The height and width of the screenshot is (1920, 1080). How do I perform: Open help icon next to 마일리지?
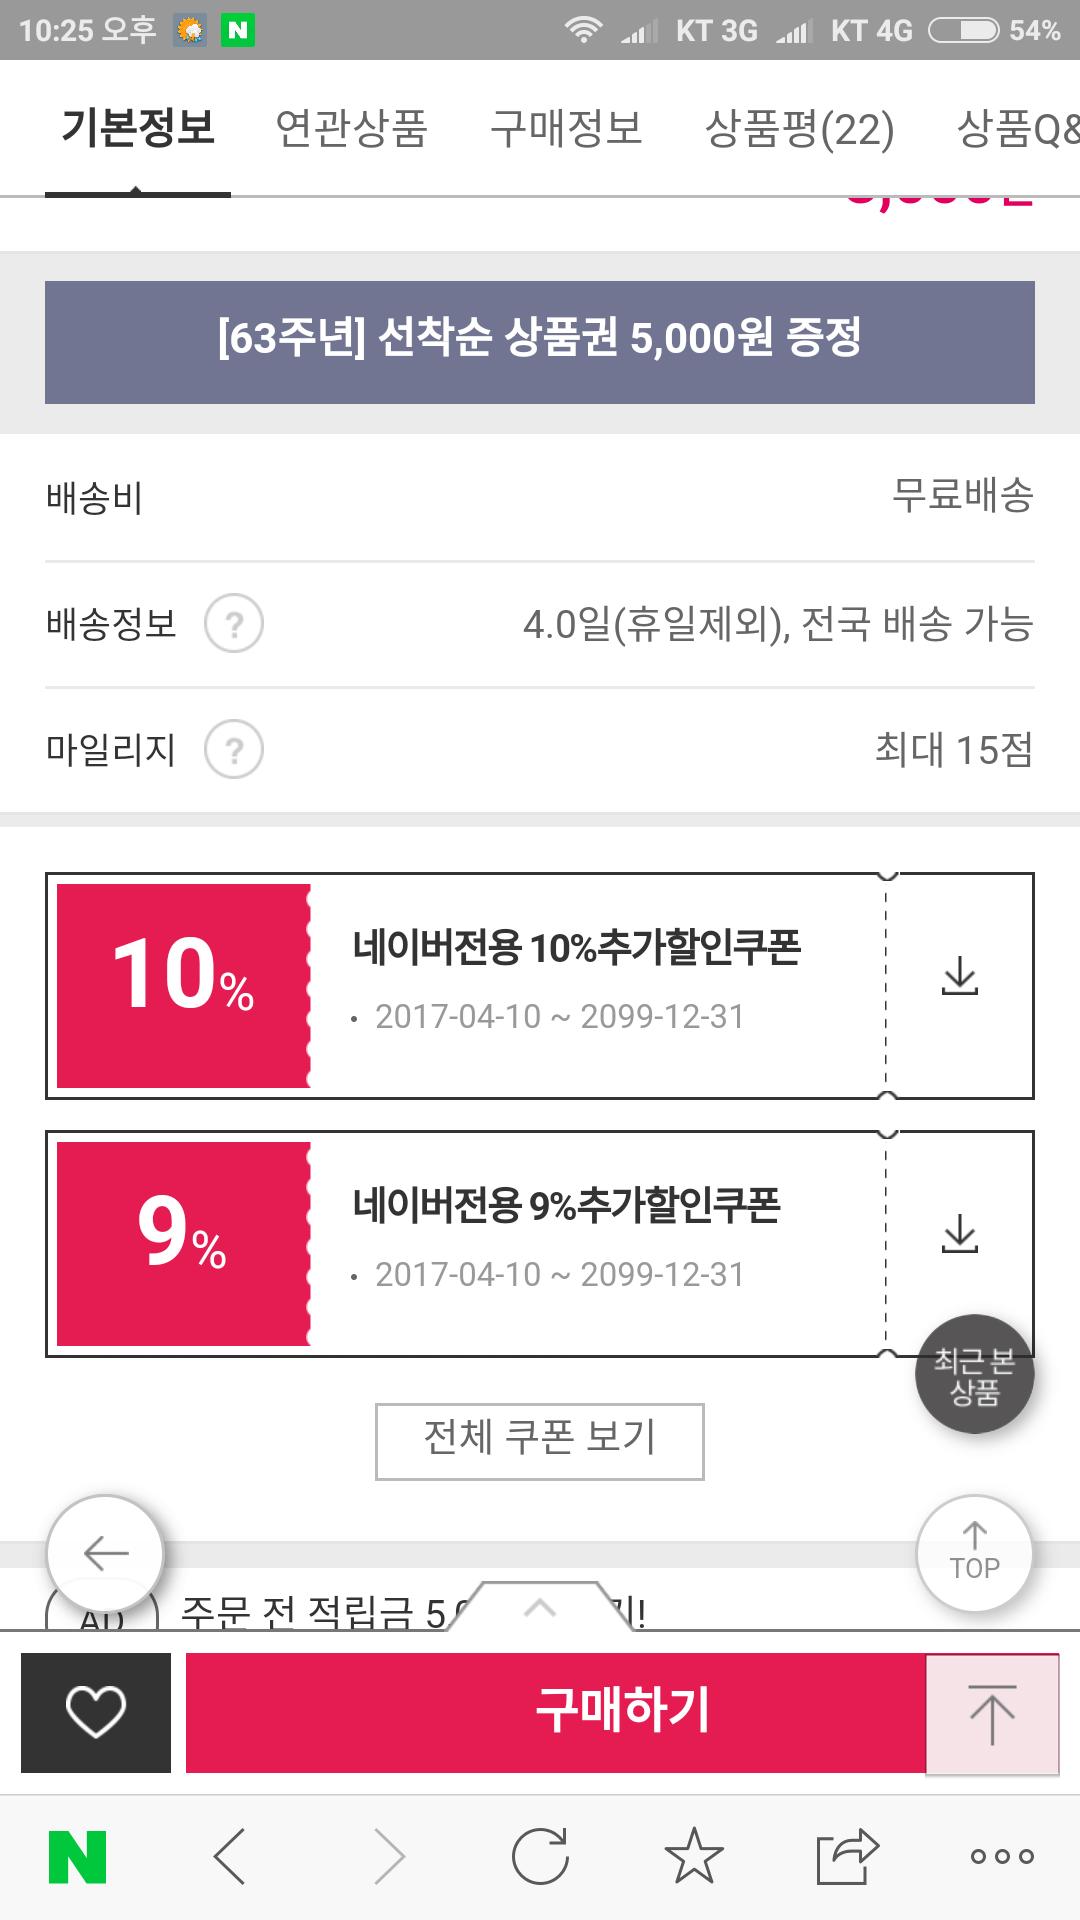coord(234,750)
